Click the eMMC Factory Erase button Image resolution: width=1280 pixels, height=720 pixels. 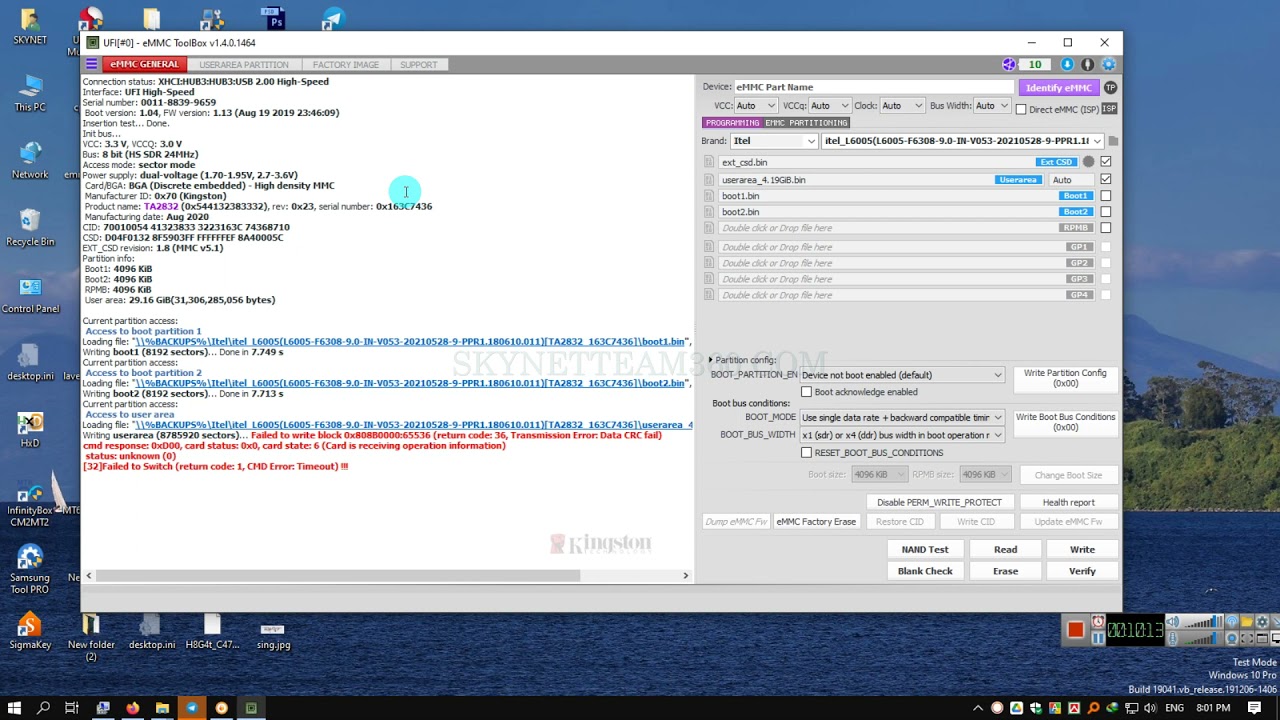816,522
